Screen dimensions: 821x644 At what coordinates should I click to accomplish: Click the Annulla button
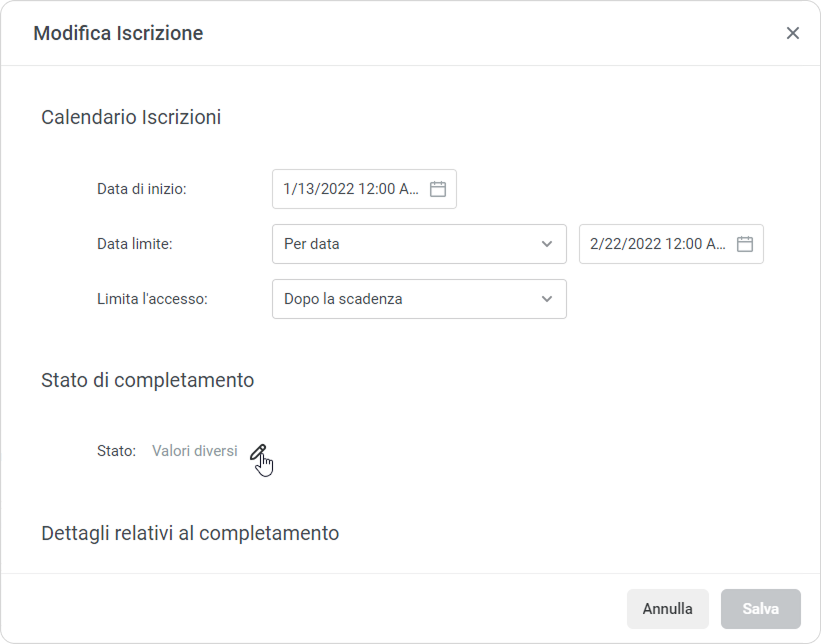[x=667, y=608]
